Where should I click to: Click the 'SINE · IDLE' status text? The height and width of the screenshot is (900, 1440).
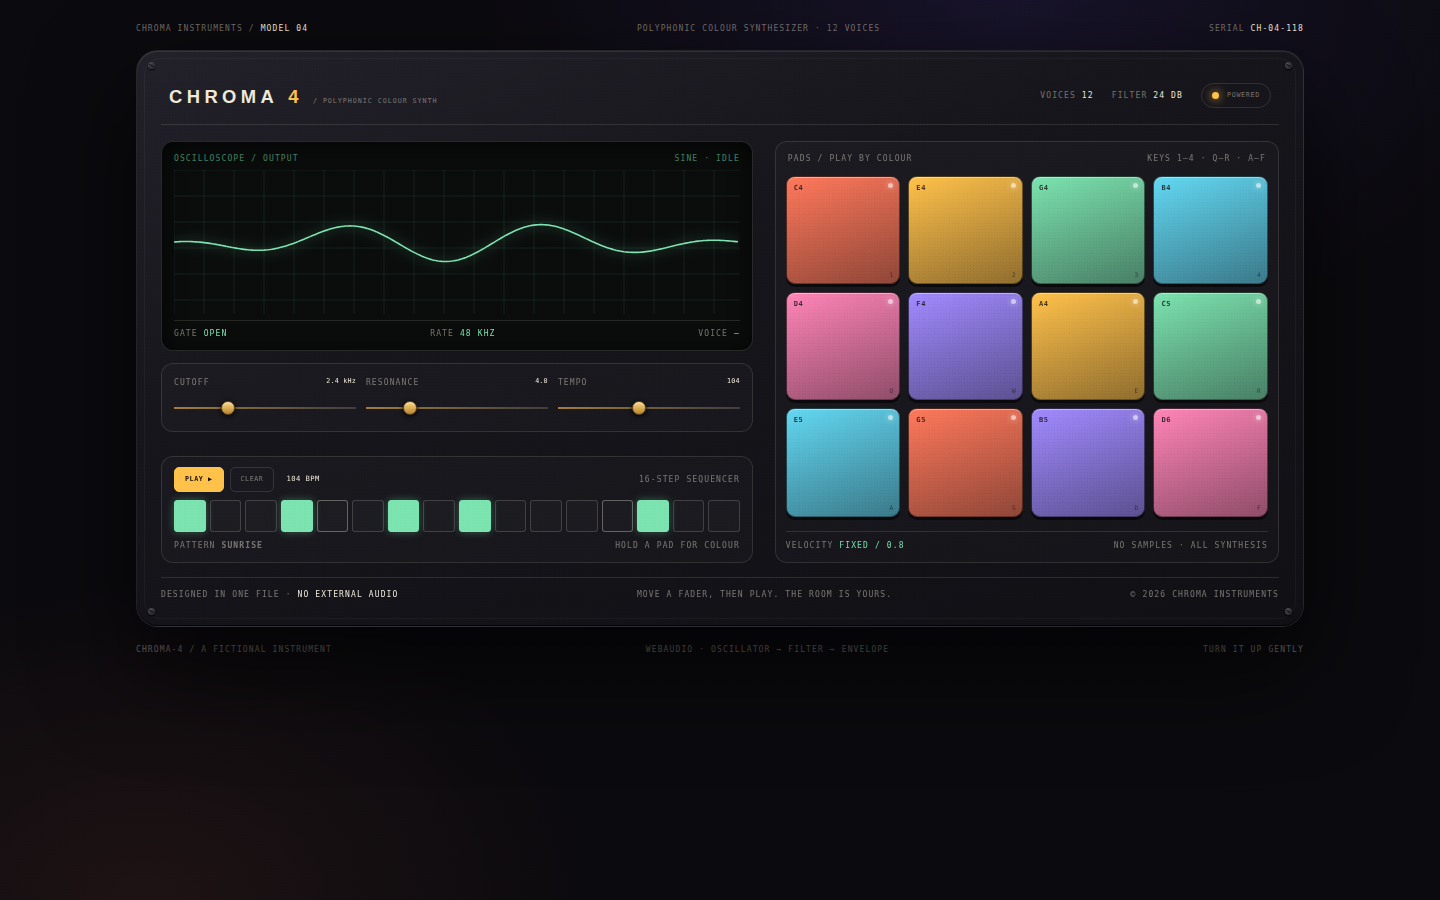(707, 158)
